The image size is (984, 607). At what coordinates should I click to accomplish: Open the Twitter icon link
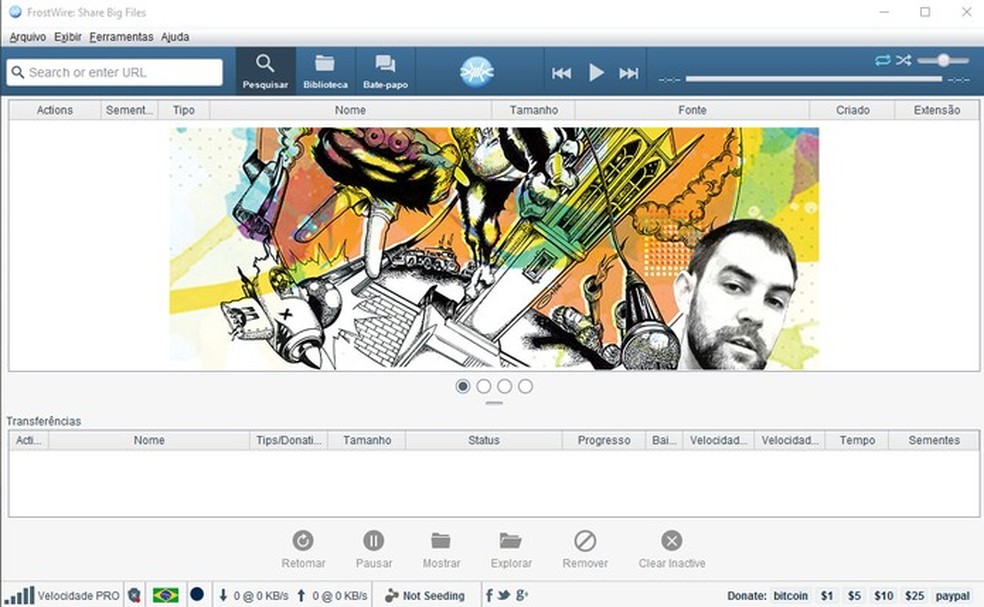(504, 595)
